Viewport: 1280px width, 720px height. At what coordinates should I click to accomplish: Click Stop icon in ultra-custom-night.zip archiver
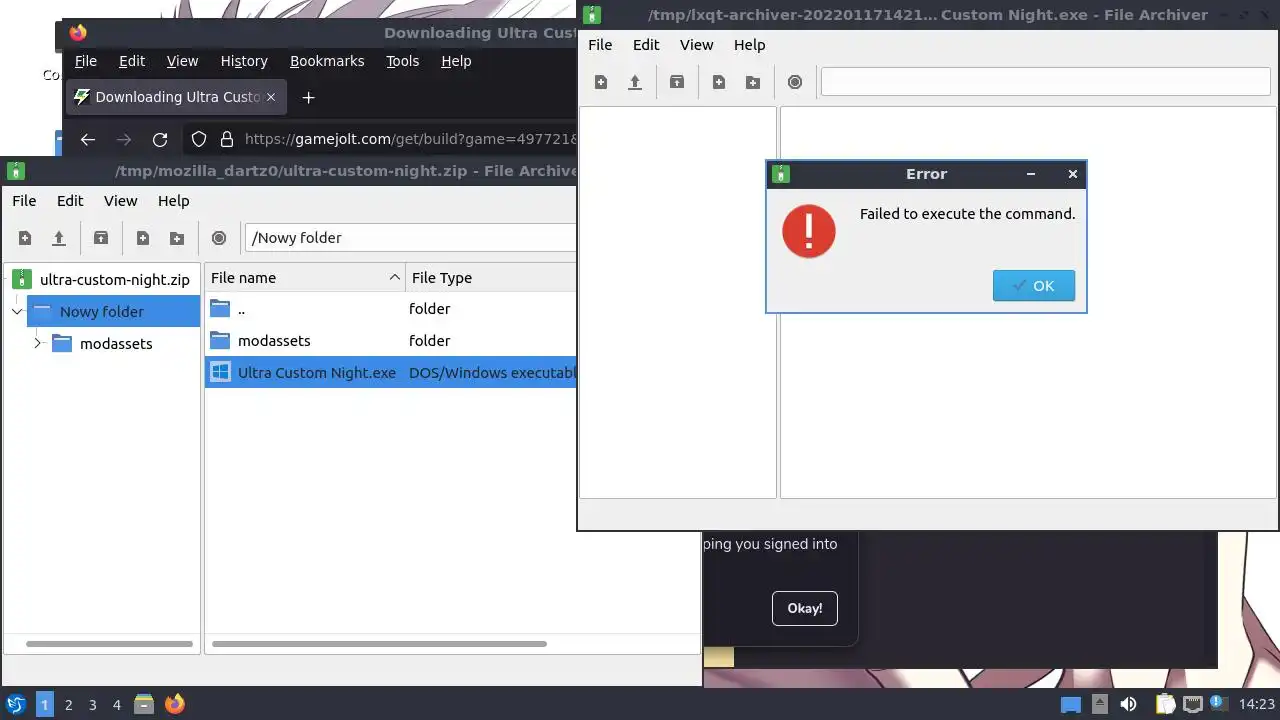click(x=219, y=238)
